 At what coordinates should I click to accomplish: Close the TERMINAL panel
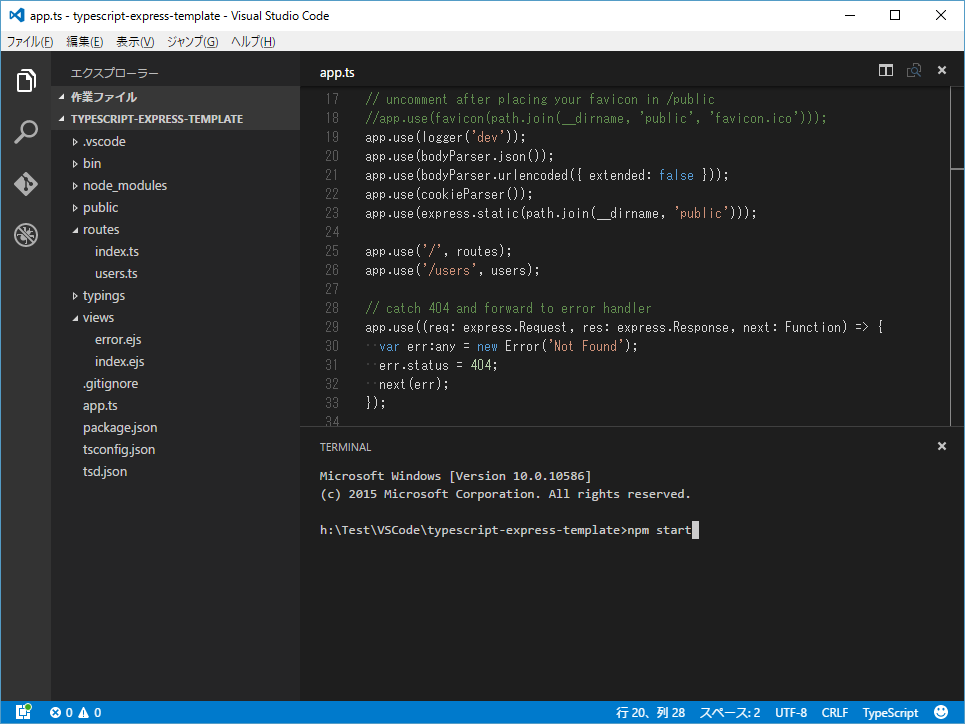click(942, 446)
